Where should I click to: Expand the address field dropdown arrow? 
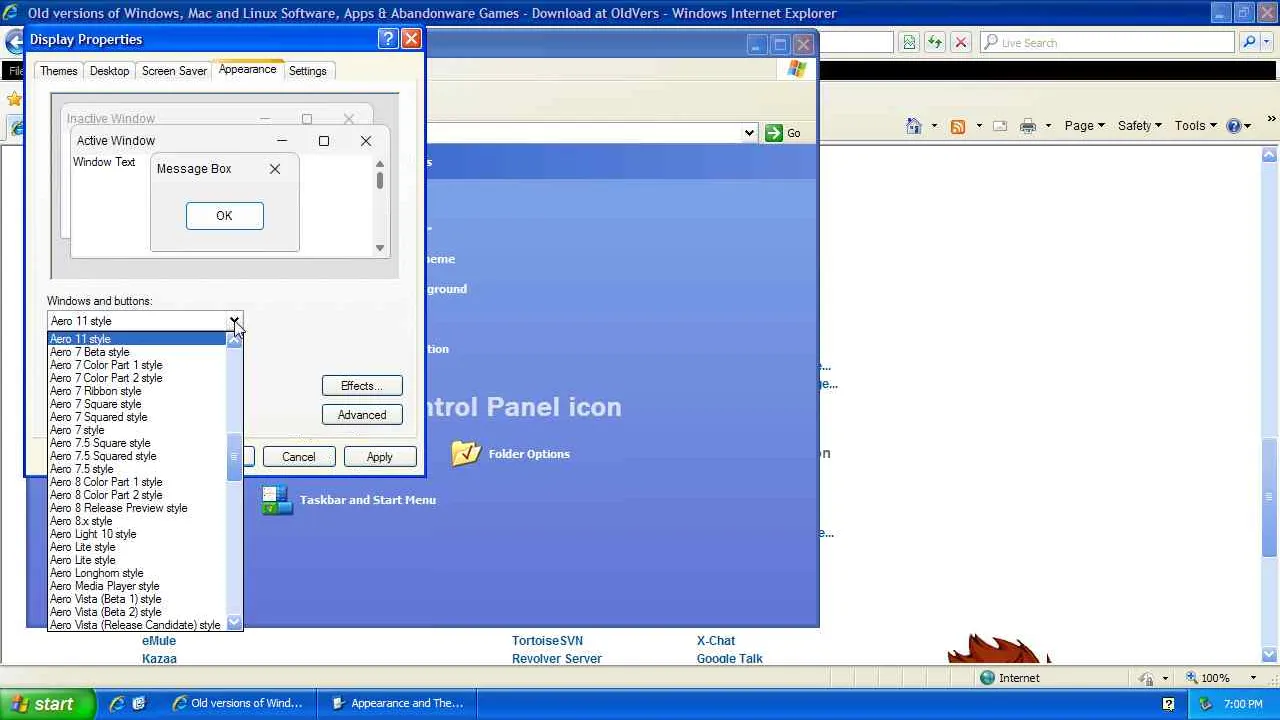click(748, 133)
